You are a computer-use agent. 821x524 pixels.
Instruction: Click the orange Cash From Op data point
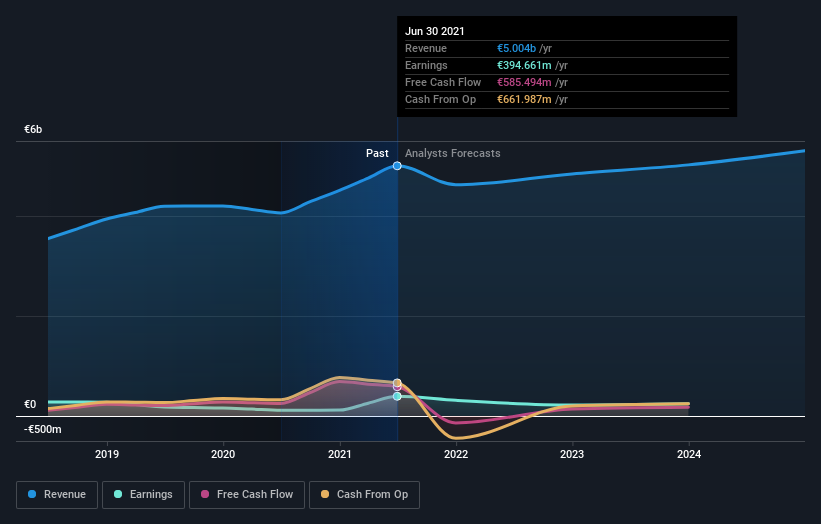click(x=397, y=383)
